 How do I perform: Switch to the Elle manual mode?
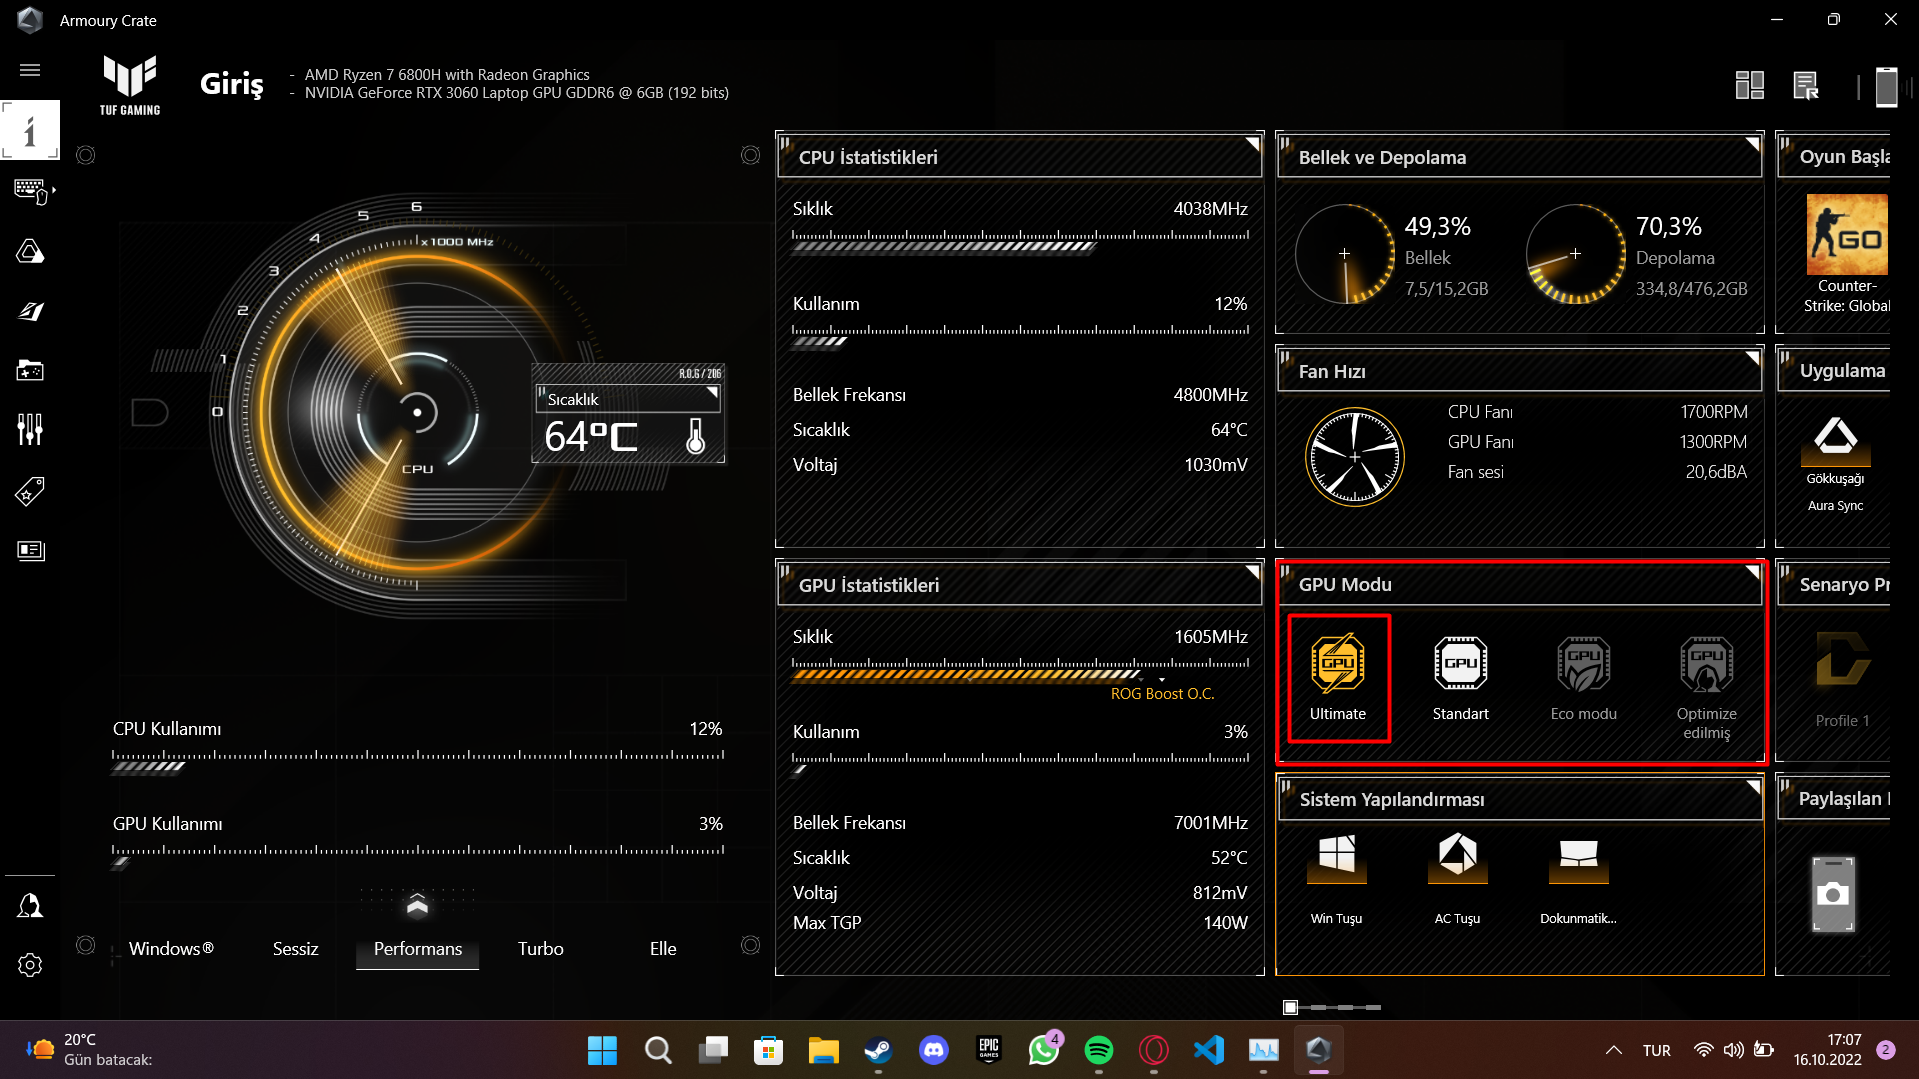click(x=663, y=949)
